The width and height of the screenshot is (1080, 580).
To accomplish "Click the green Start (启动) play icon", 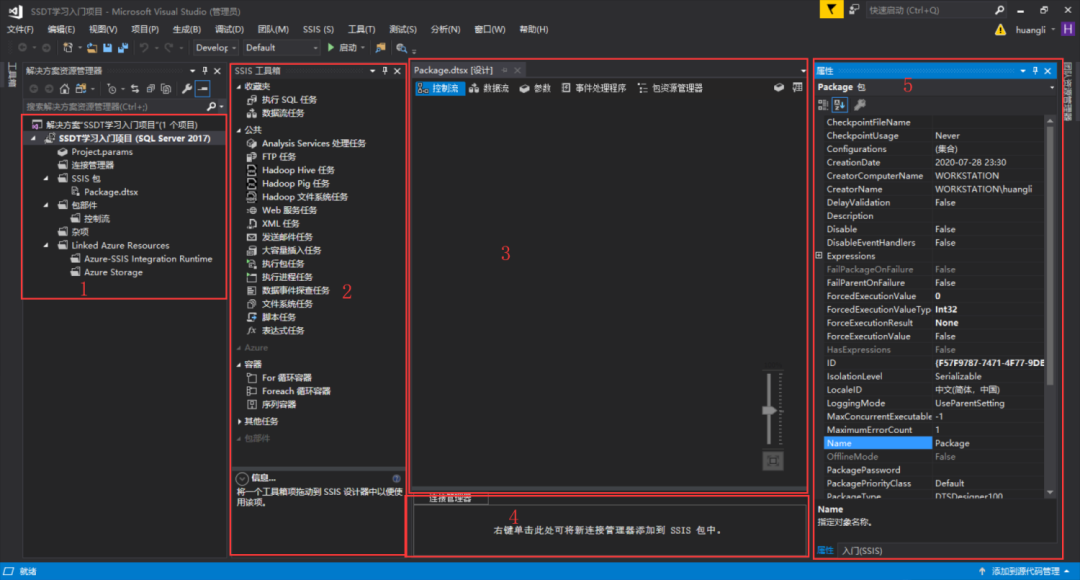I will click(x=331, y=48).
